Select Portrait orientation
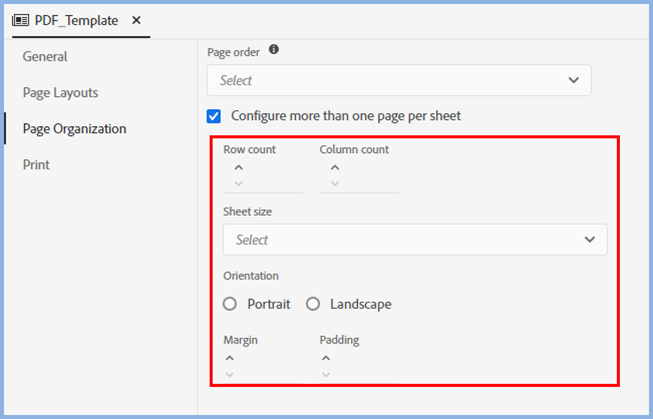 [231, 304]
